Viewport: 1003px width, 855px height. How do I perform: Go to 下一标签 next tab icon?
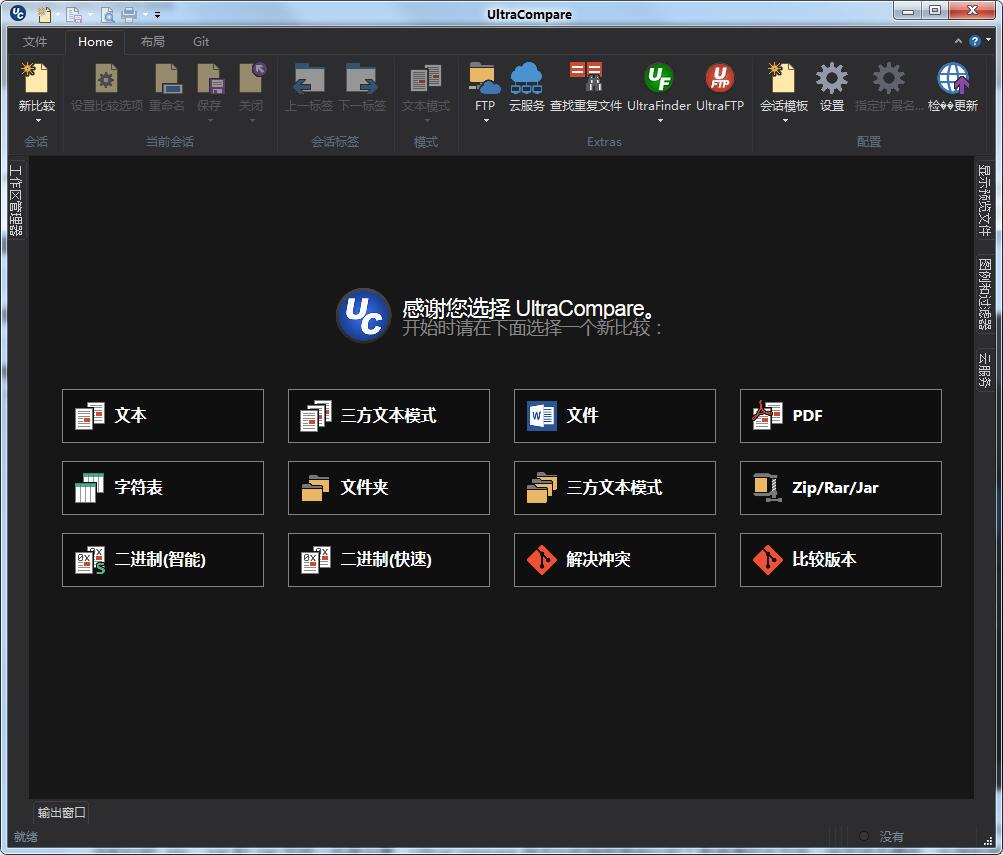[x=361, y=79]
